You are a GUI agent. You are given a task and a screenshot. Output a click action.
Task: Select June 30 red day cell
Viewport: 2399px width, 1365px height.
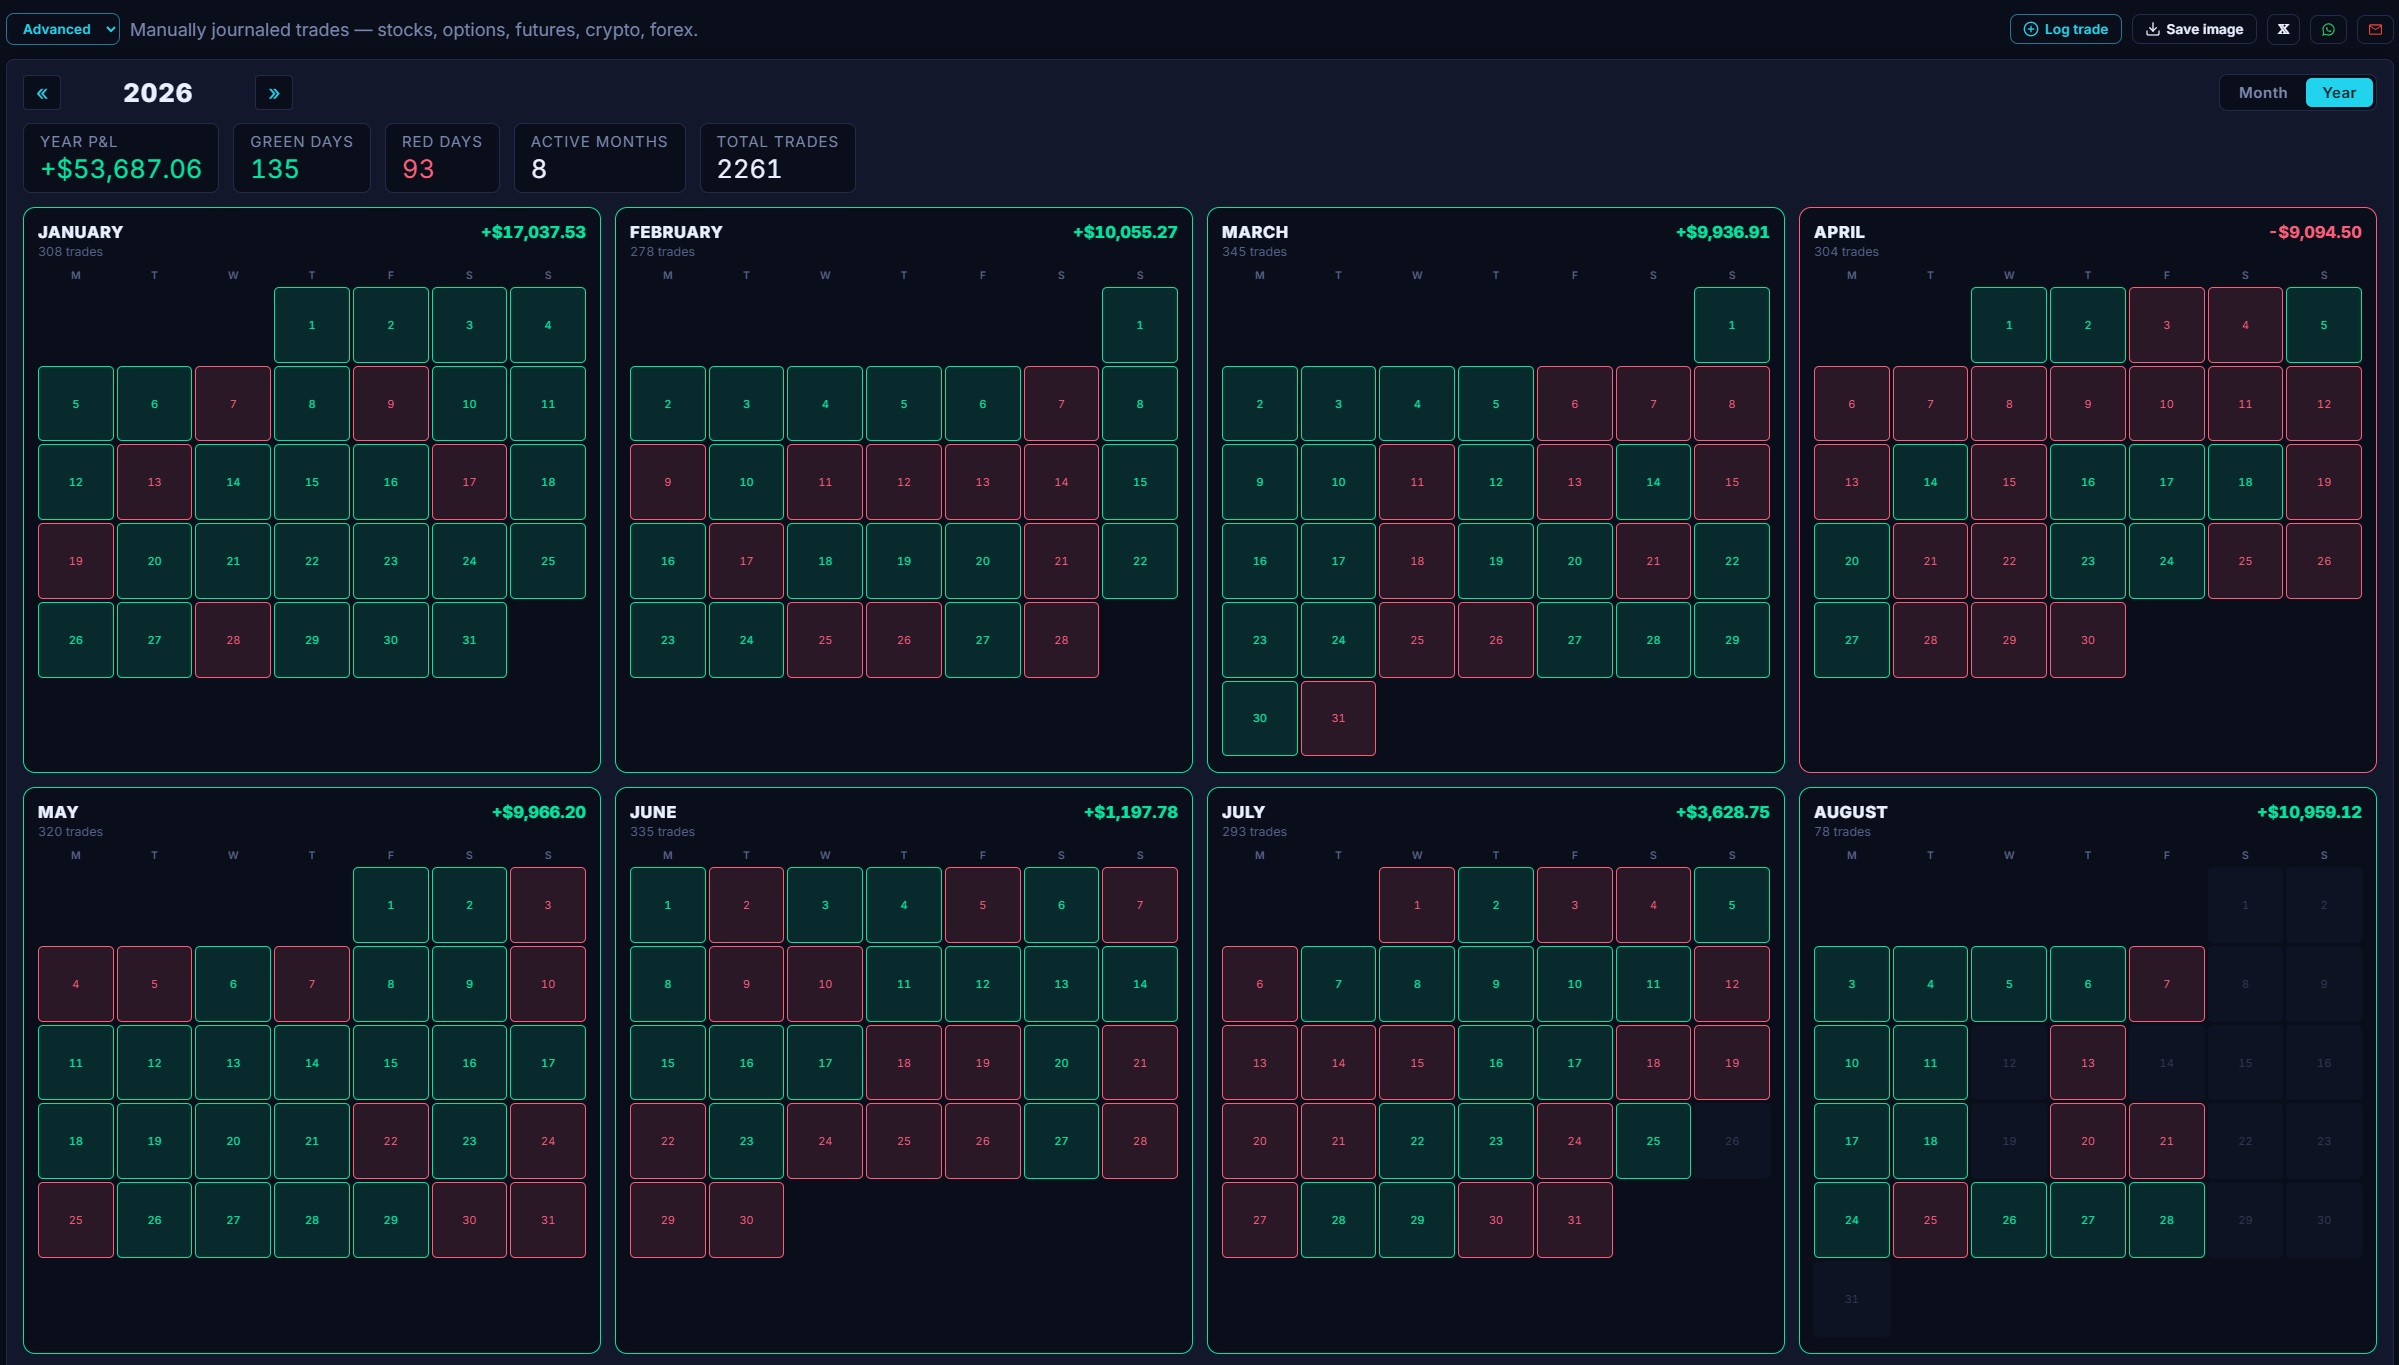(746, 1220)
